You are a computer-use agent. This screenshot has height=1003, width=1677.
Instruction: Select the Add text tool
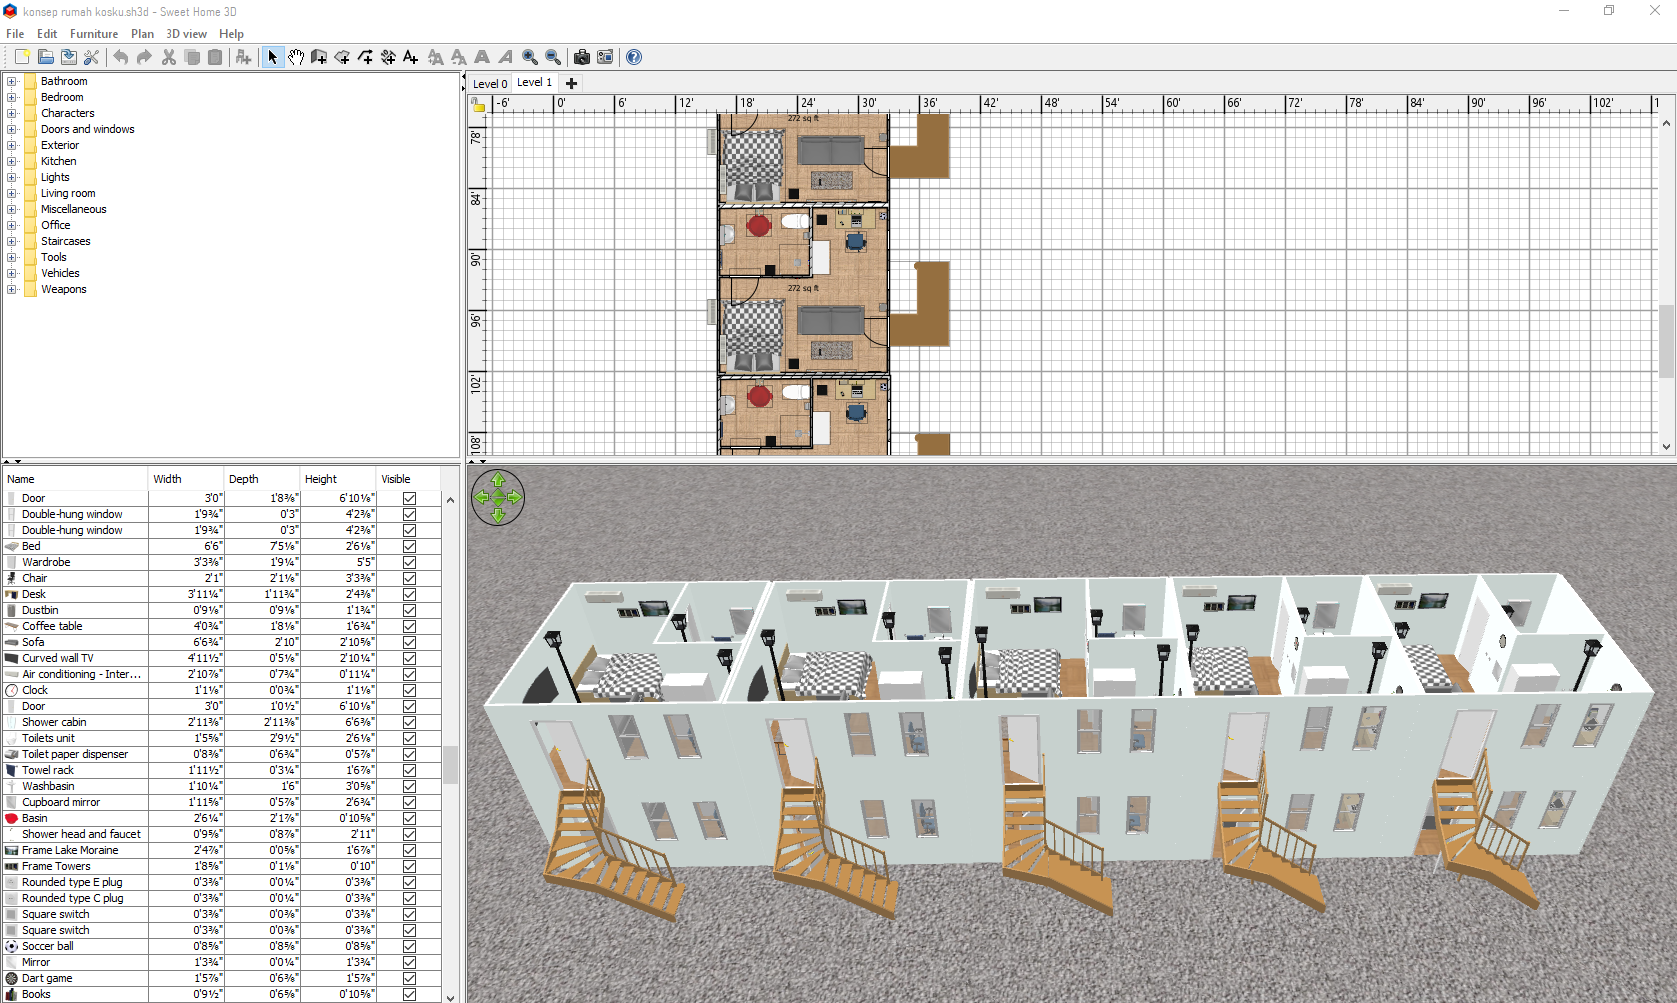(410, 57)
